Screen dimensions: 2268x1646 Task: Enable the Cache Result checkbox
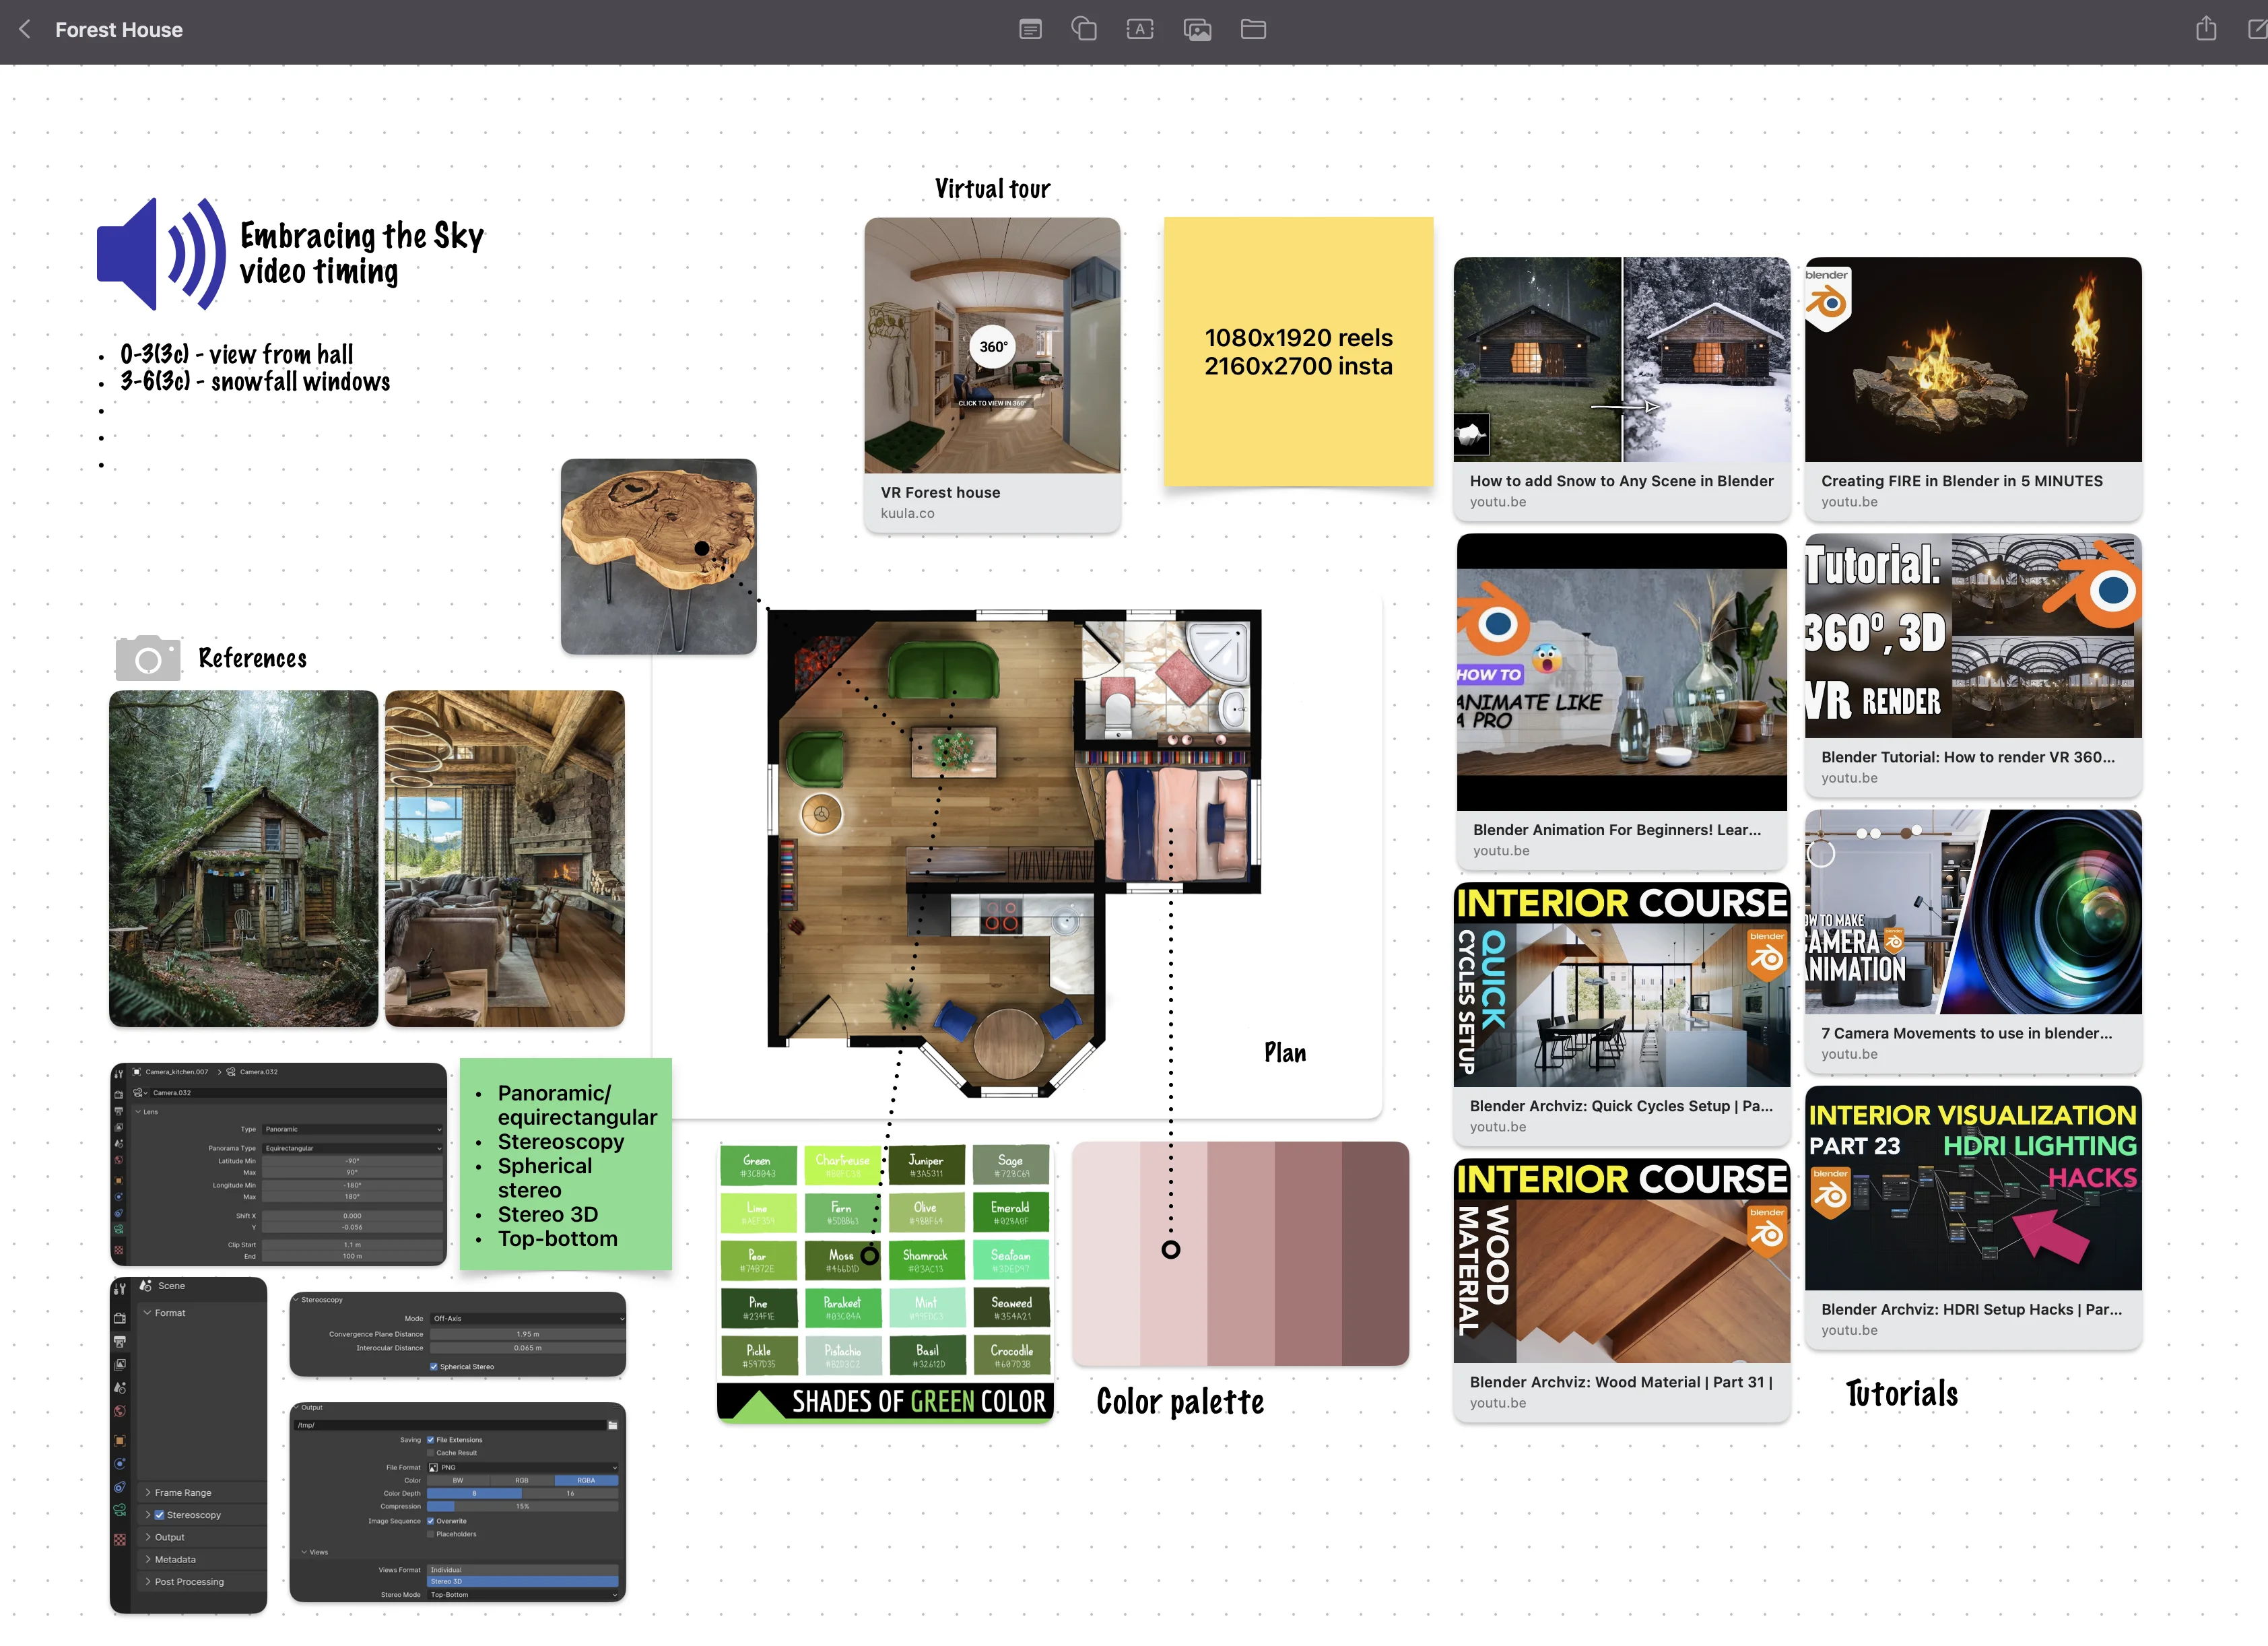[431, 1453]
